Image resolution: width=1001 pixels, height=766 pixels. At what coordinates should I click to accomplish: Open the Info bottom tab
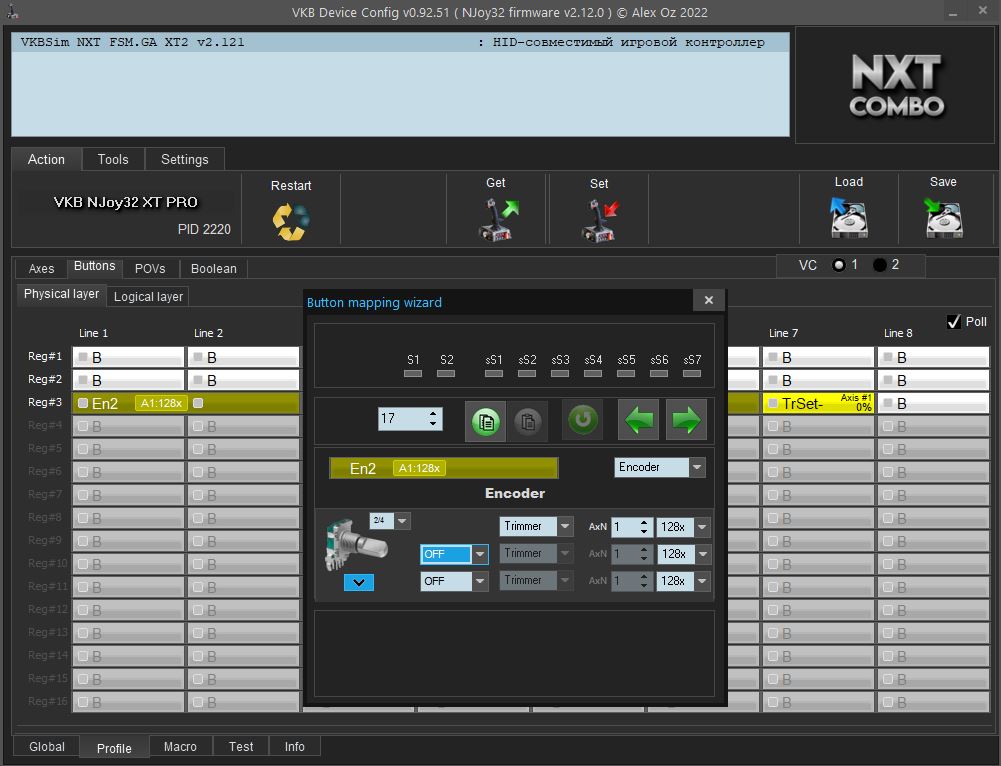coord(294,747)
